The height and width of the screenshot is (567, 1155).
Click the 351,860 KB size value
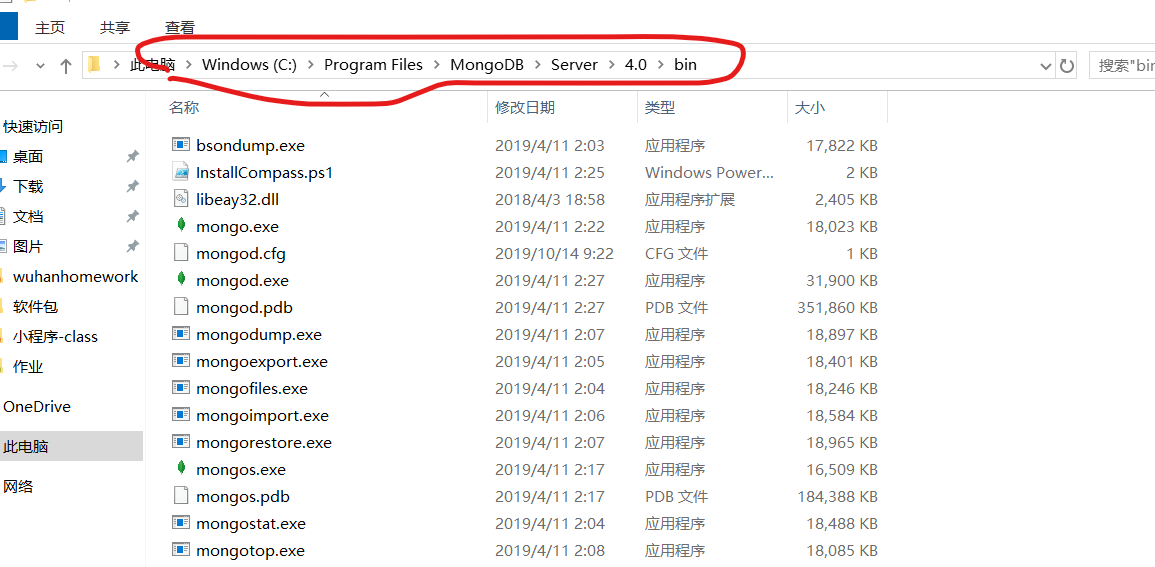coord(838,308)
